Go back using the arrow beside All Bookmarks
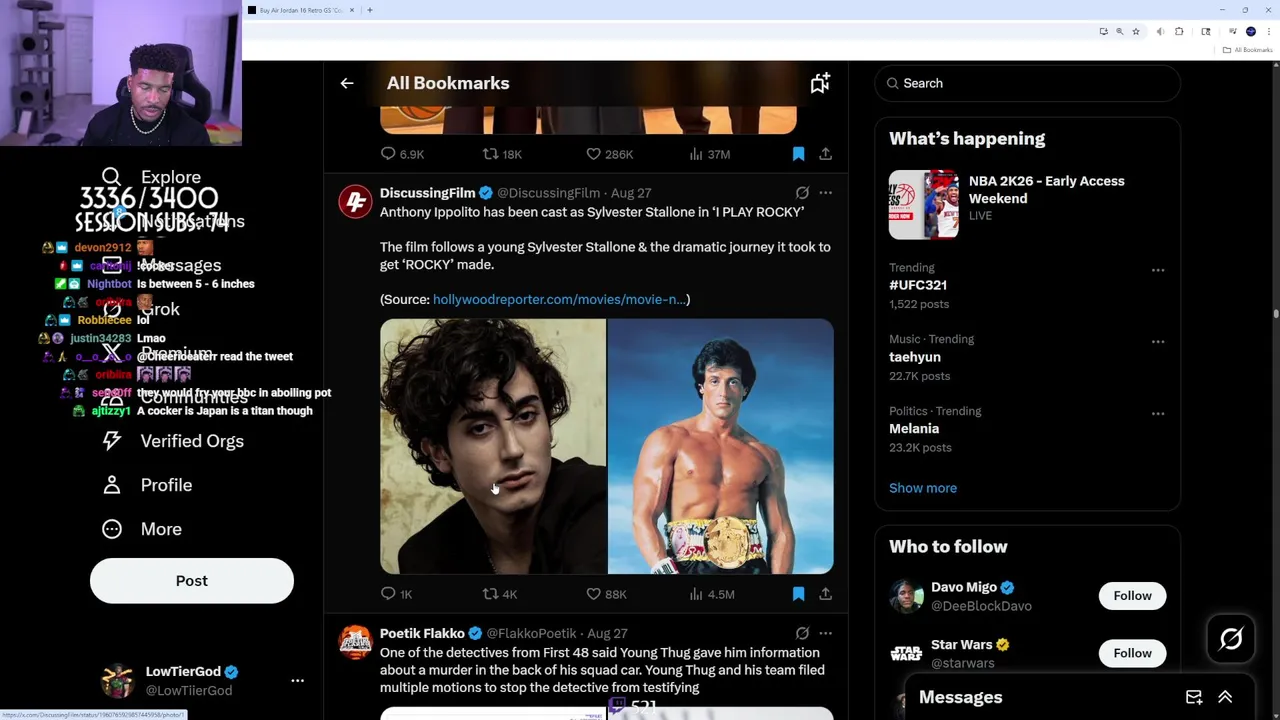This screenshot has width=1280, height=720. (x=347, y=83)
